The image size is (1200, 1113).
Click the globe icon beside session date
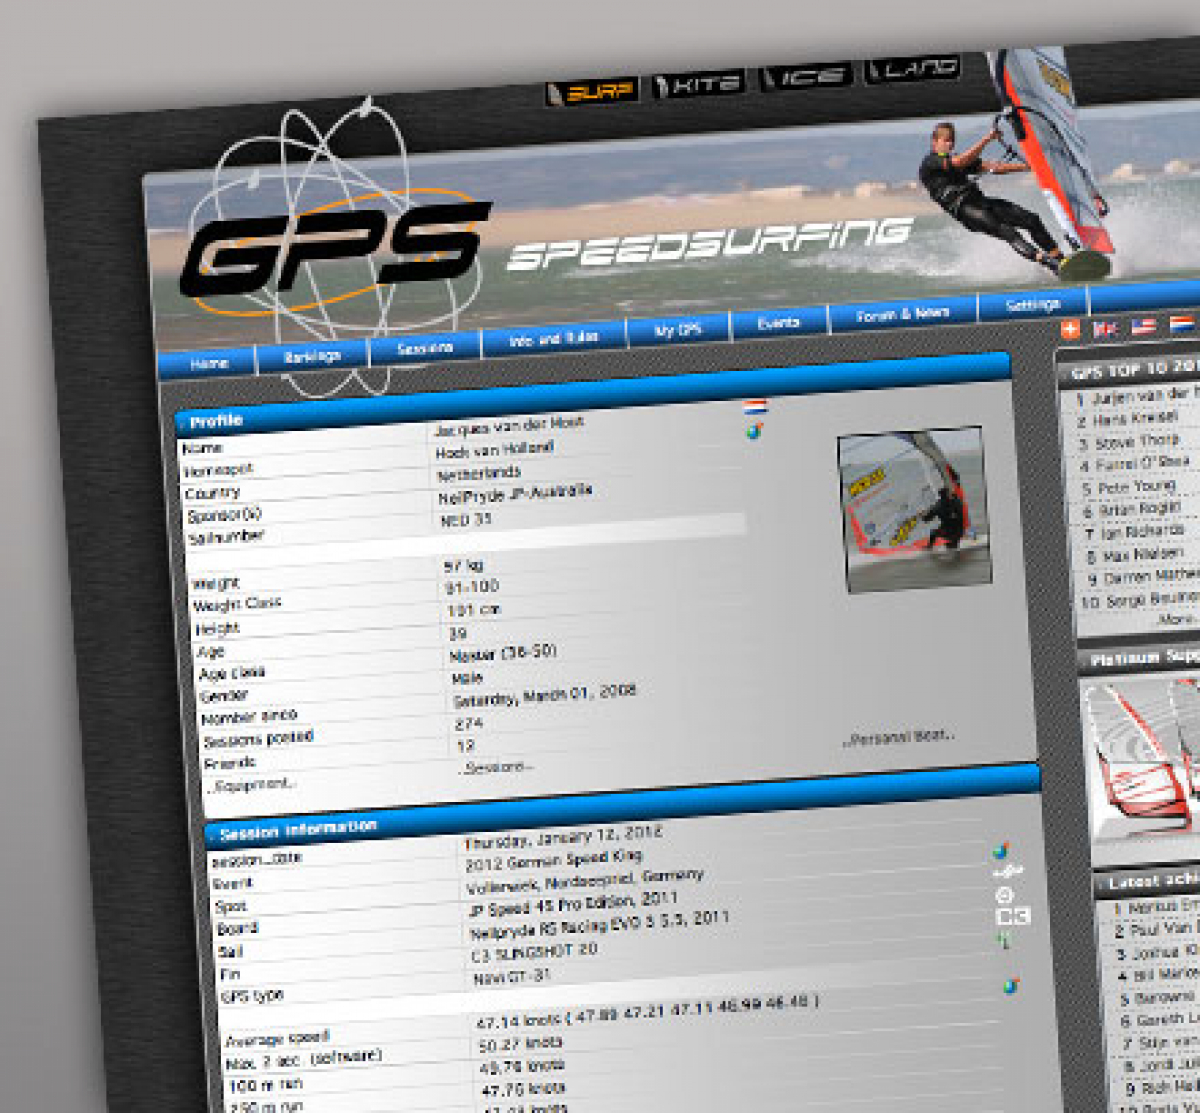click(x=999, y=851)
